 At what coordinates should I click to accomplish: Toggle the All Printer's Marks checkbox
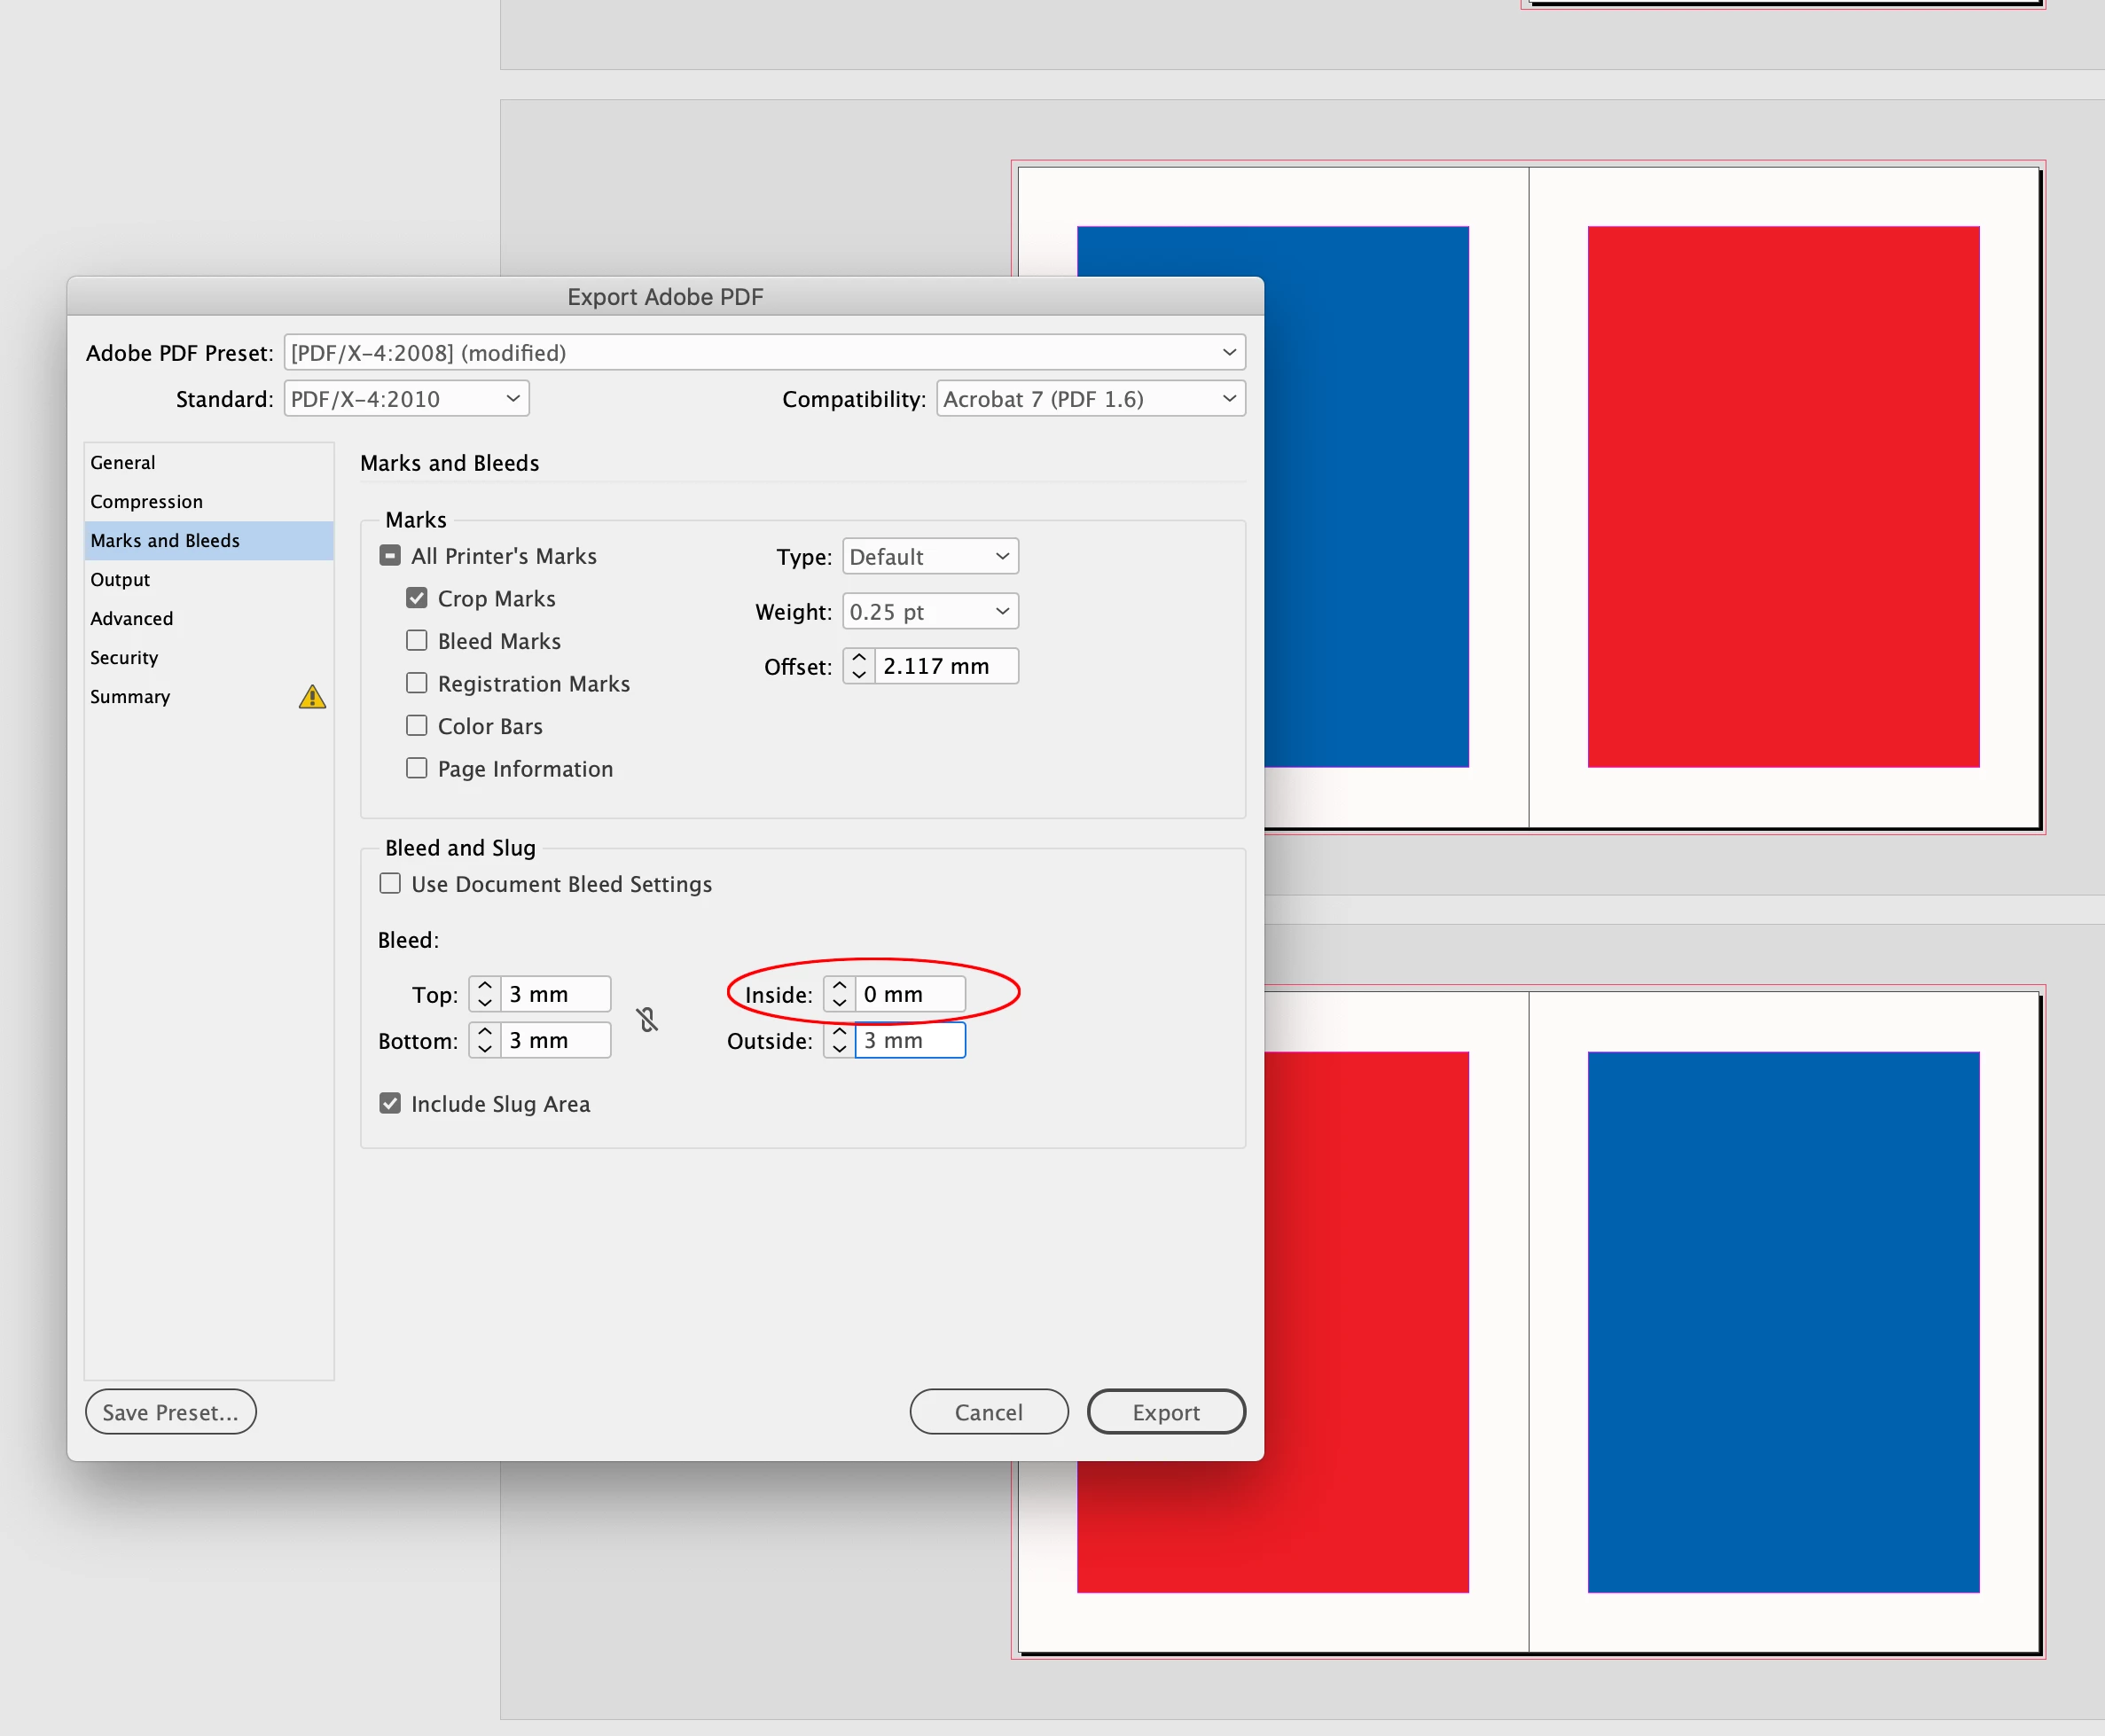(x=391, y=556)
